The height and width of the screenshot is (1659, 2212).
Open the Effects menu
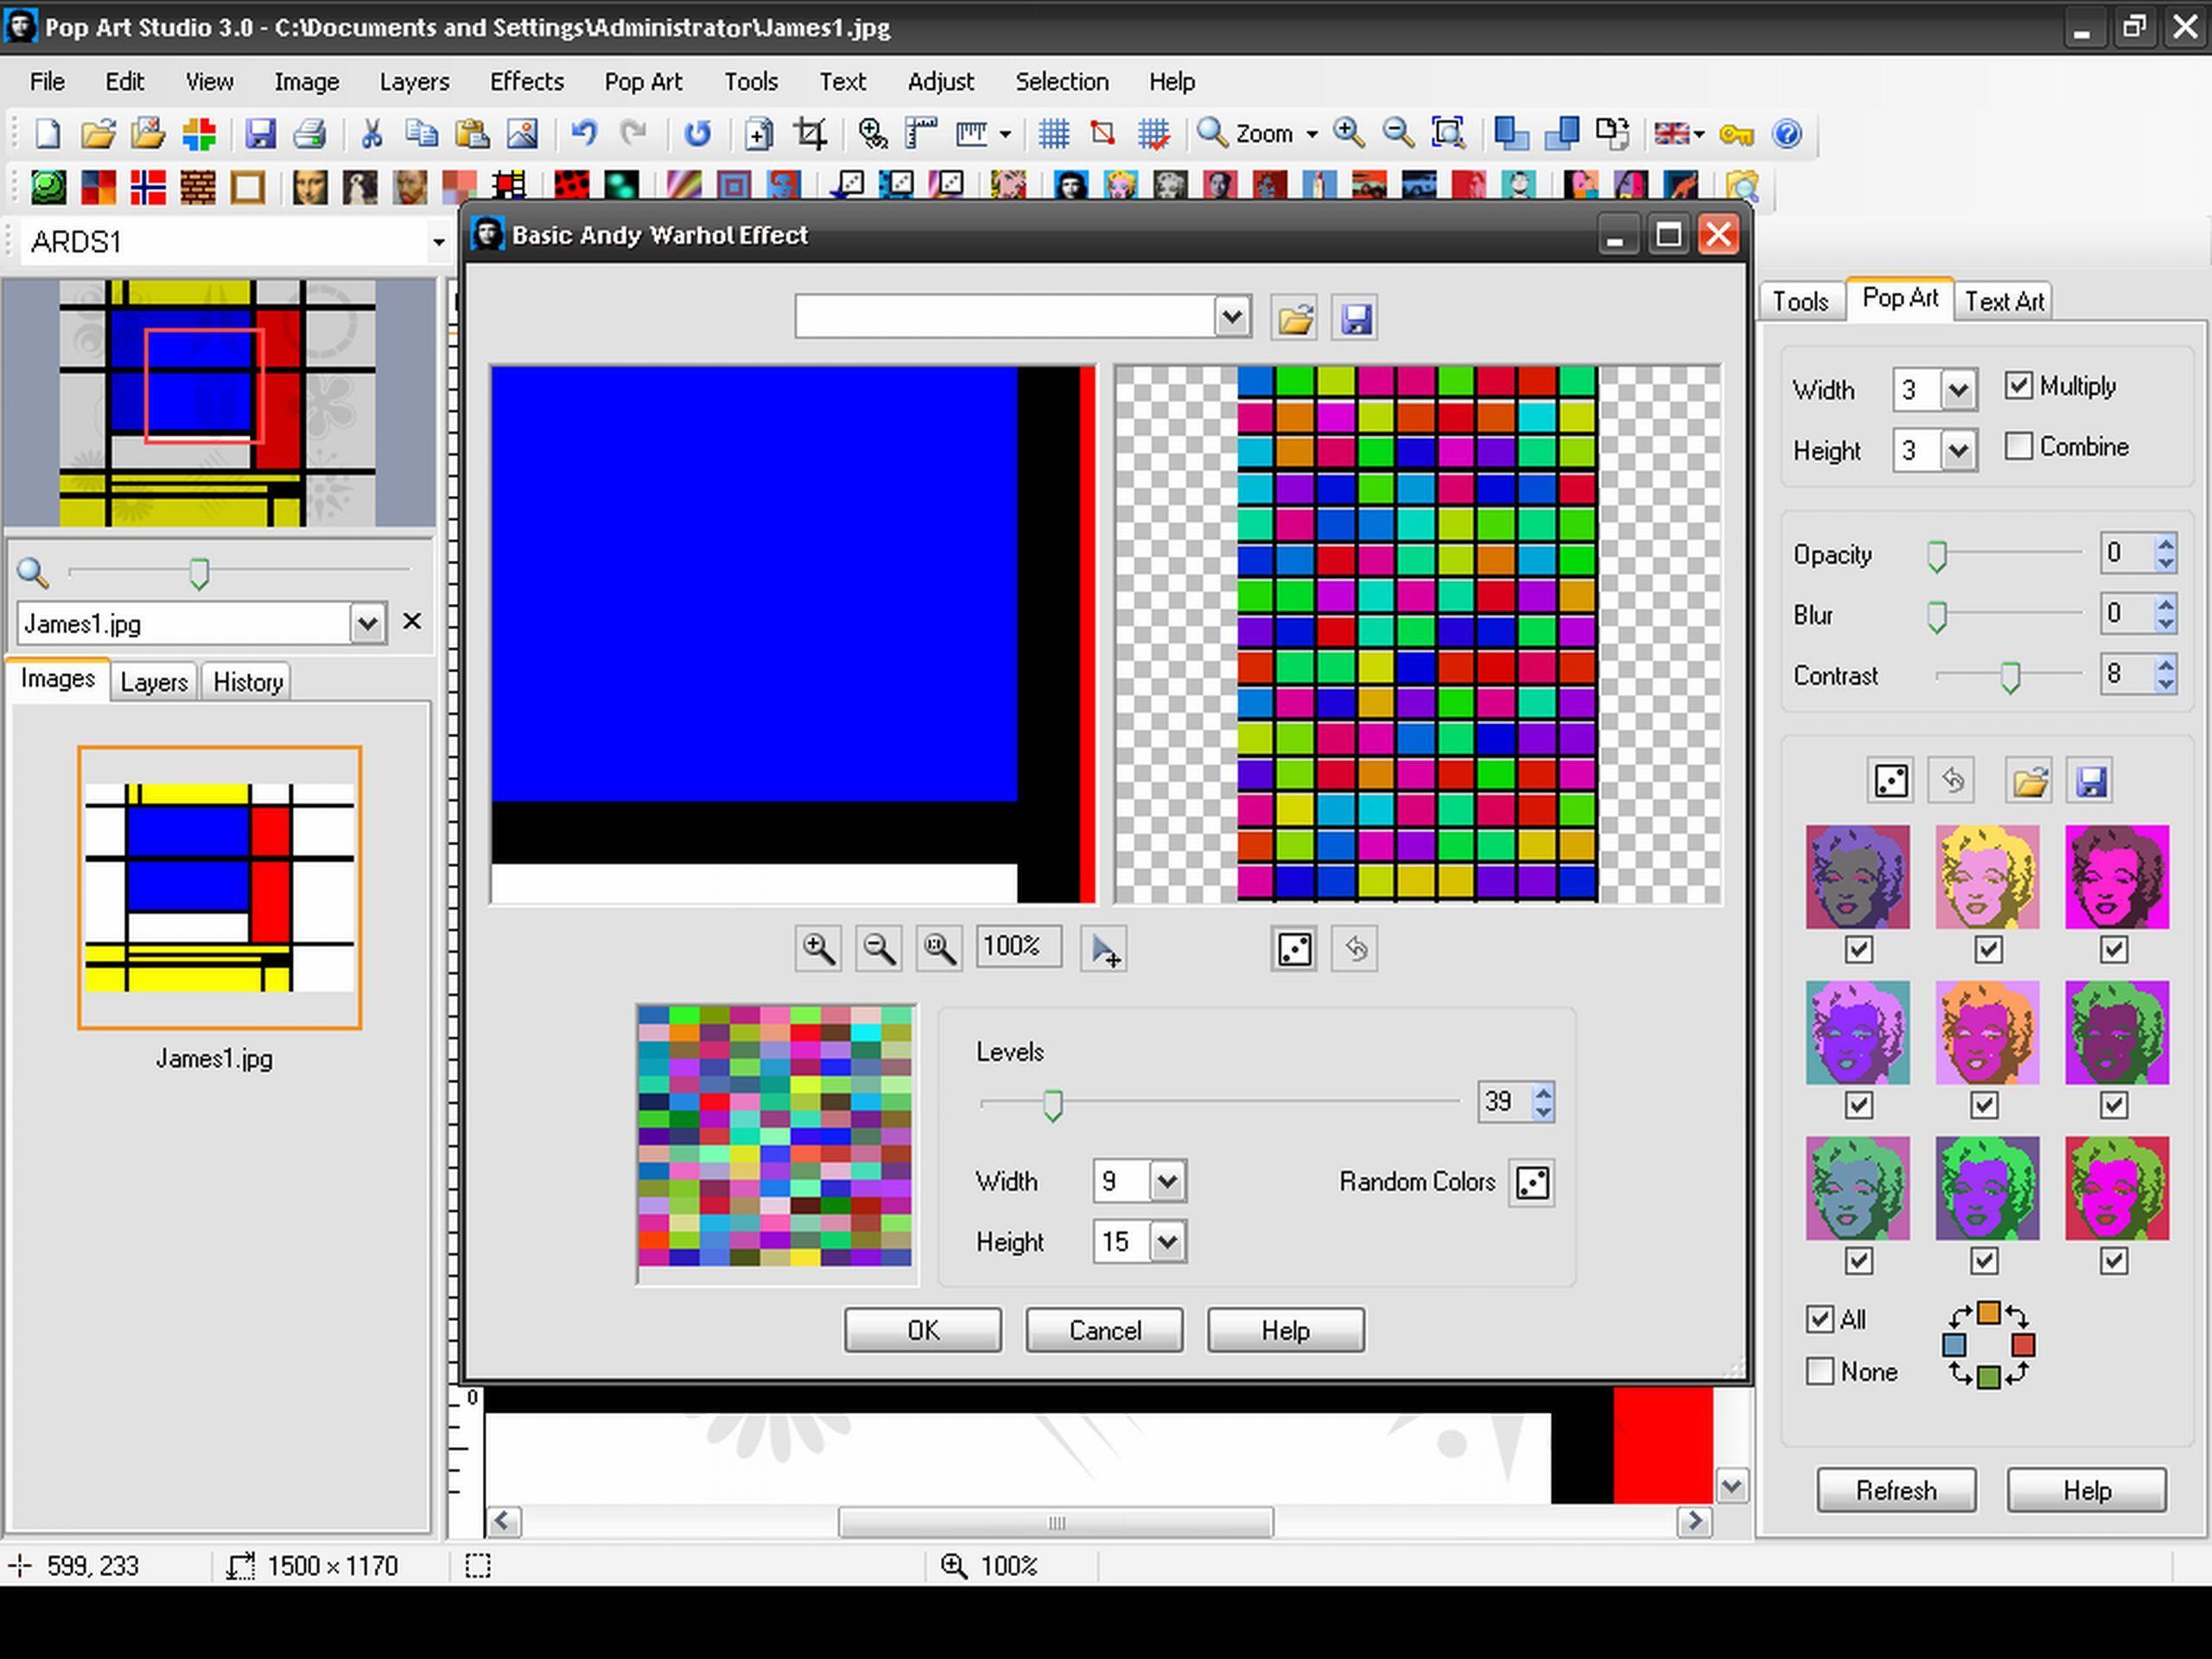[527, 82]
